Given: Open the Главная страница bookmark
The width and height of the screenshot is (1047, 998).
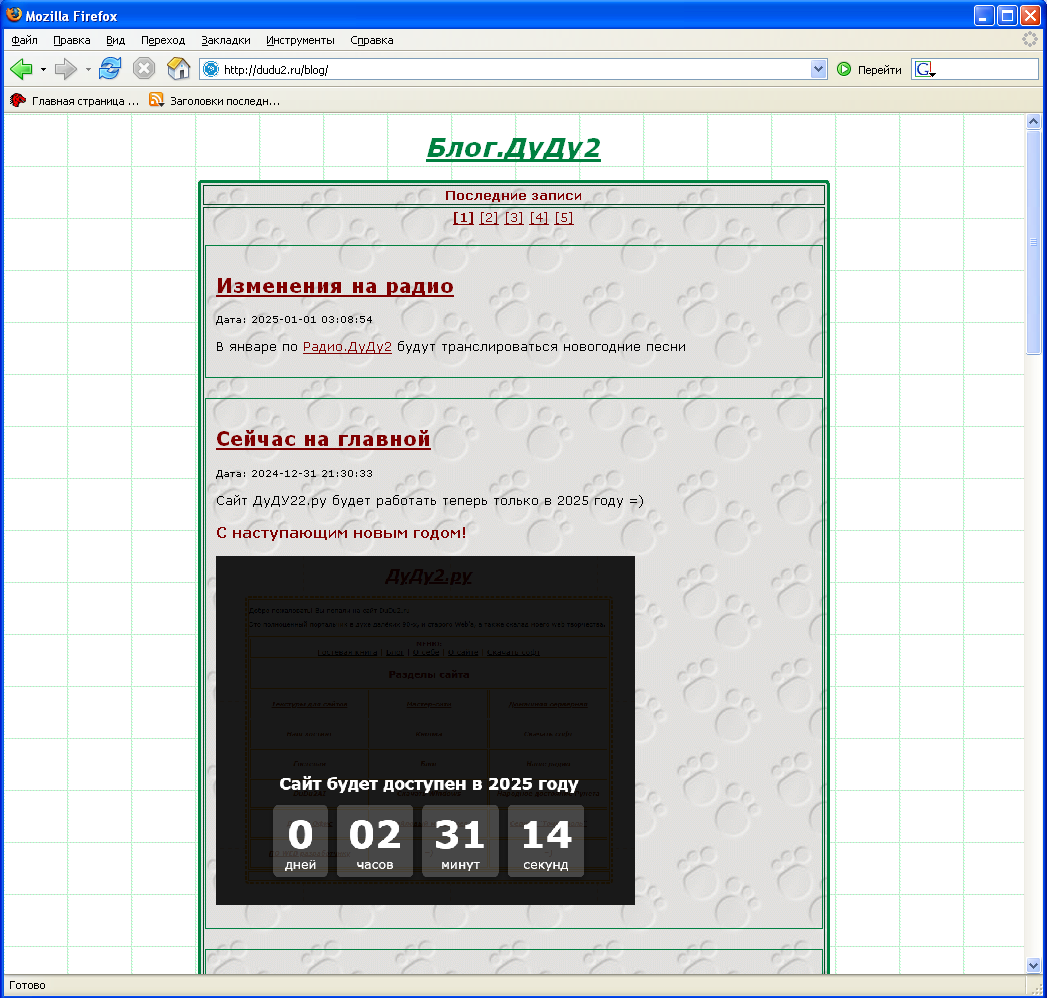Looking at the screenshot, I should pyautogui.click(x=75, y=101).
